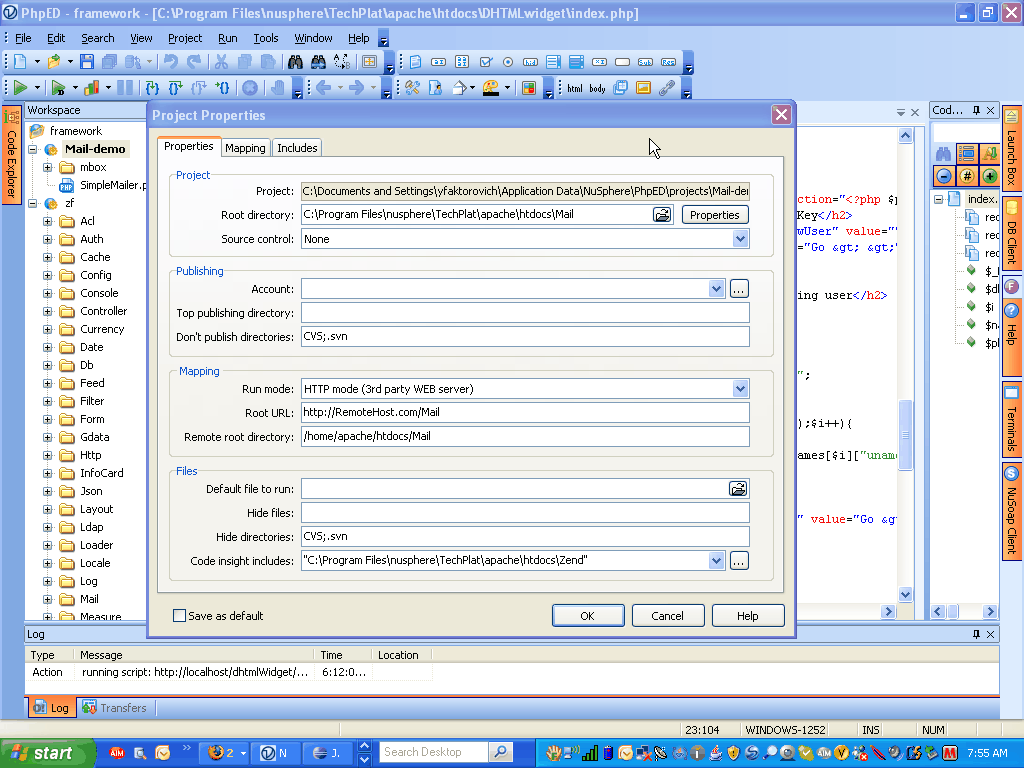Insert image tag toolbar icon
This screenshot has height=768, width=1024.
tap(643, 88)
